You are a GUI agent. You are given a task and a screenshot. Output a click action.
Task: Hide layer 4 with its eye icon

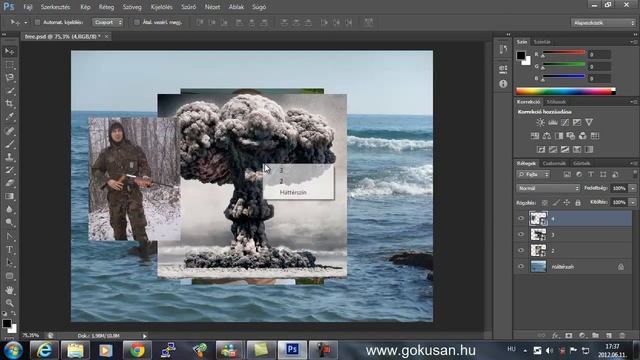click(x=521, y=218)
